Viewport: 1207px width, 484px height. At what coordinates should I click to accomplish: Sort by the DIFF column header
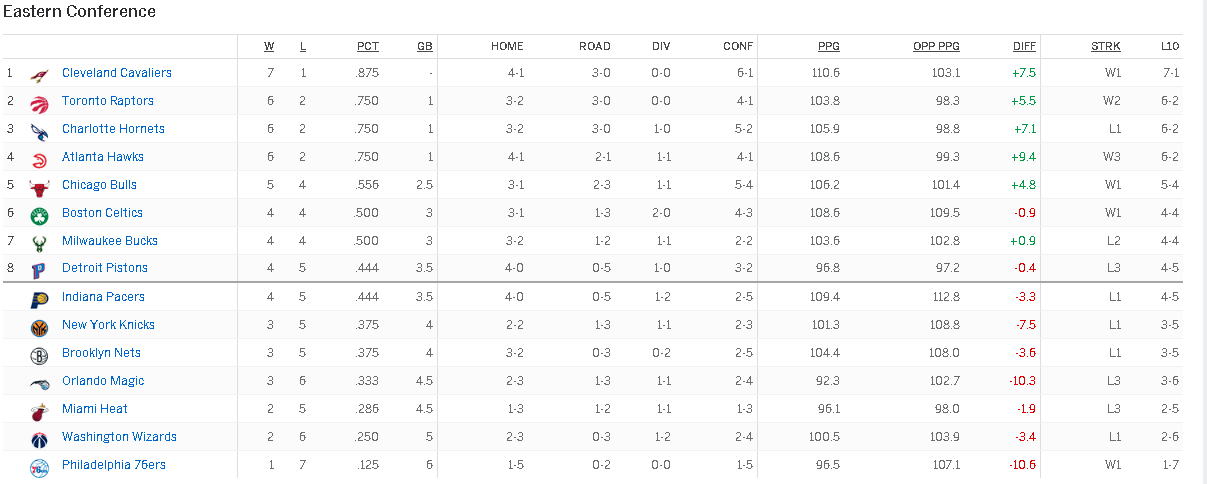(x=1024, y=46)
